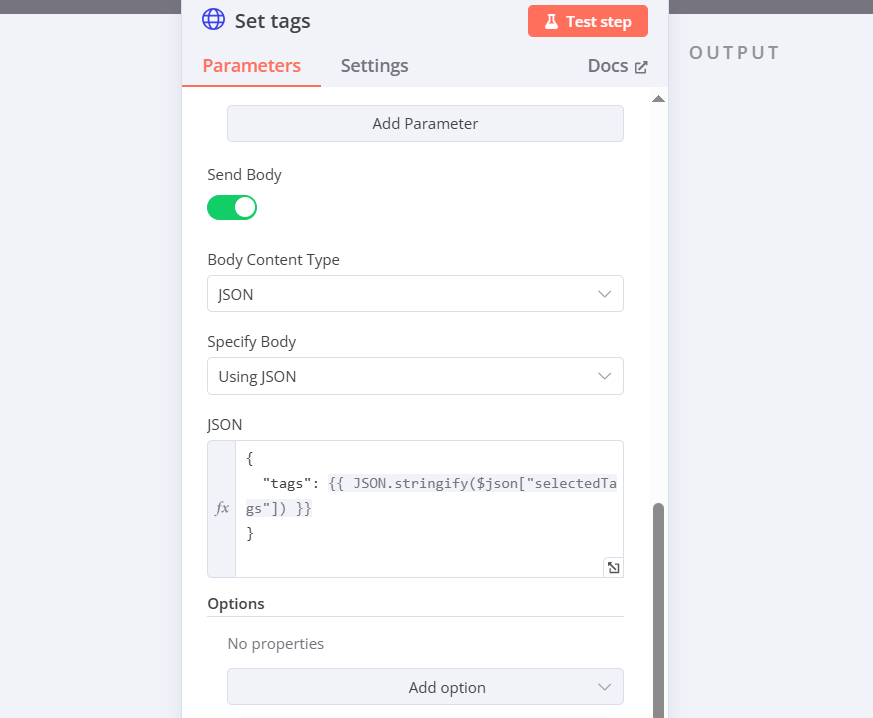Click the fx expression icon beside JSON editor
Image resolution: width=873 pixels, height=718 pixels.
222,508
